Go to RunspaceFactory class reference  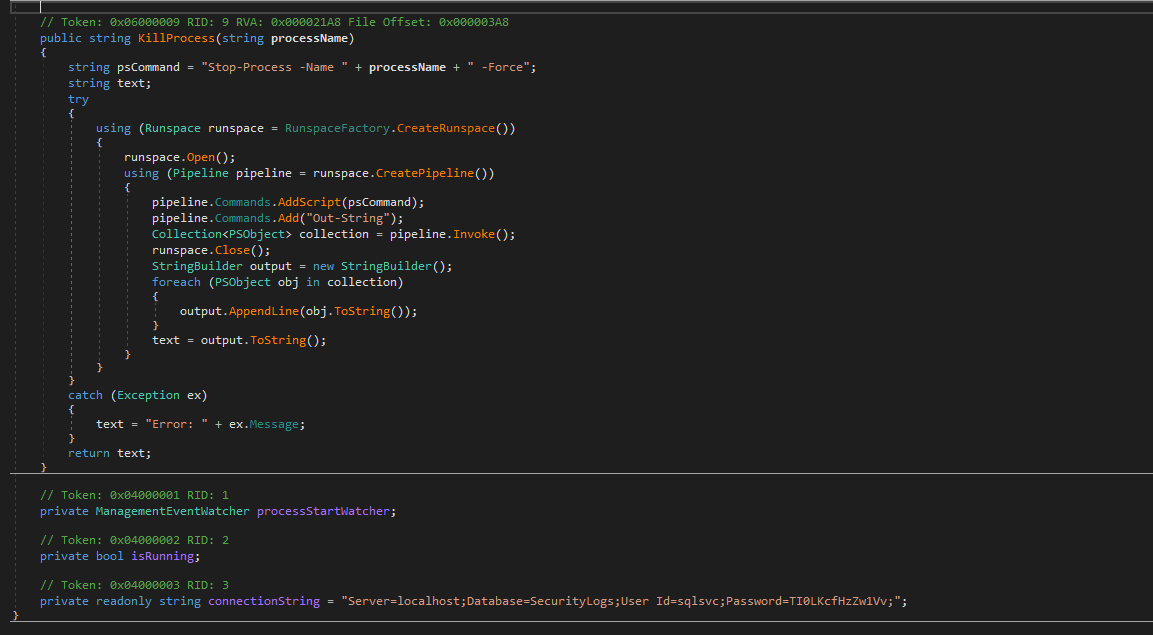[338, 129]
